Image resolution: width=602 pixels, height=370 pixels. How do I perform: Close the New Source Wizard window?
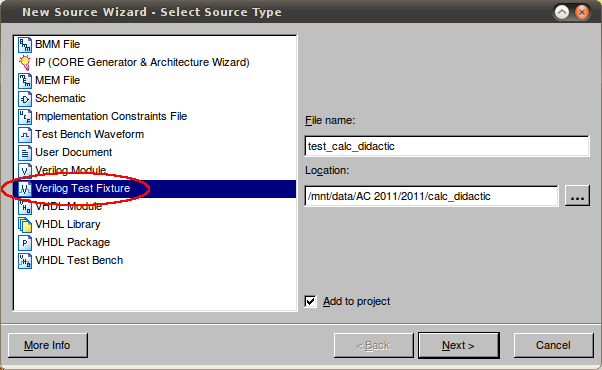coord(582,12)
